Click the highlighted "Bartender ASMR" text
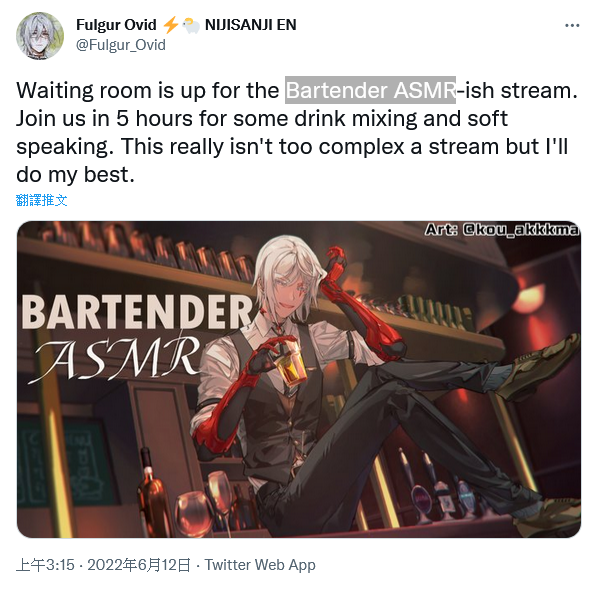The width and height of the screenshot is (598, 590). 370,90
